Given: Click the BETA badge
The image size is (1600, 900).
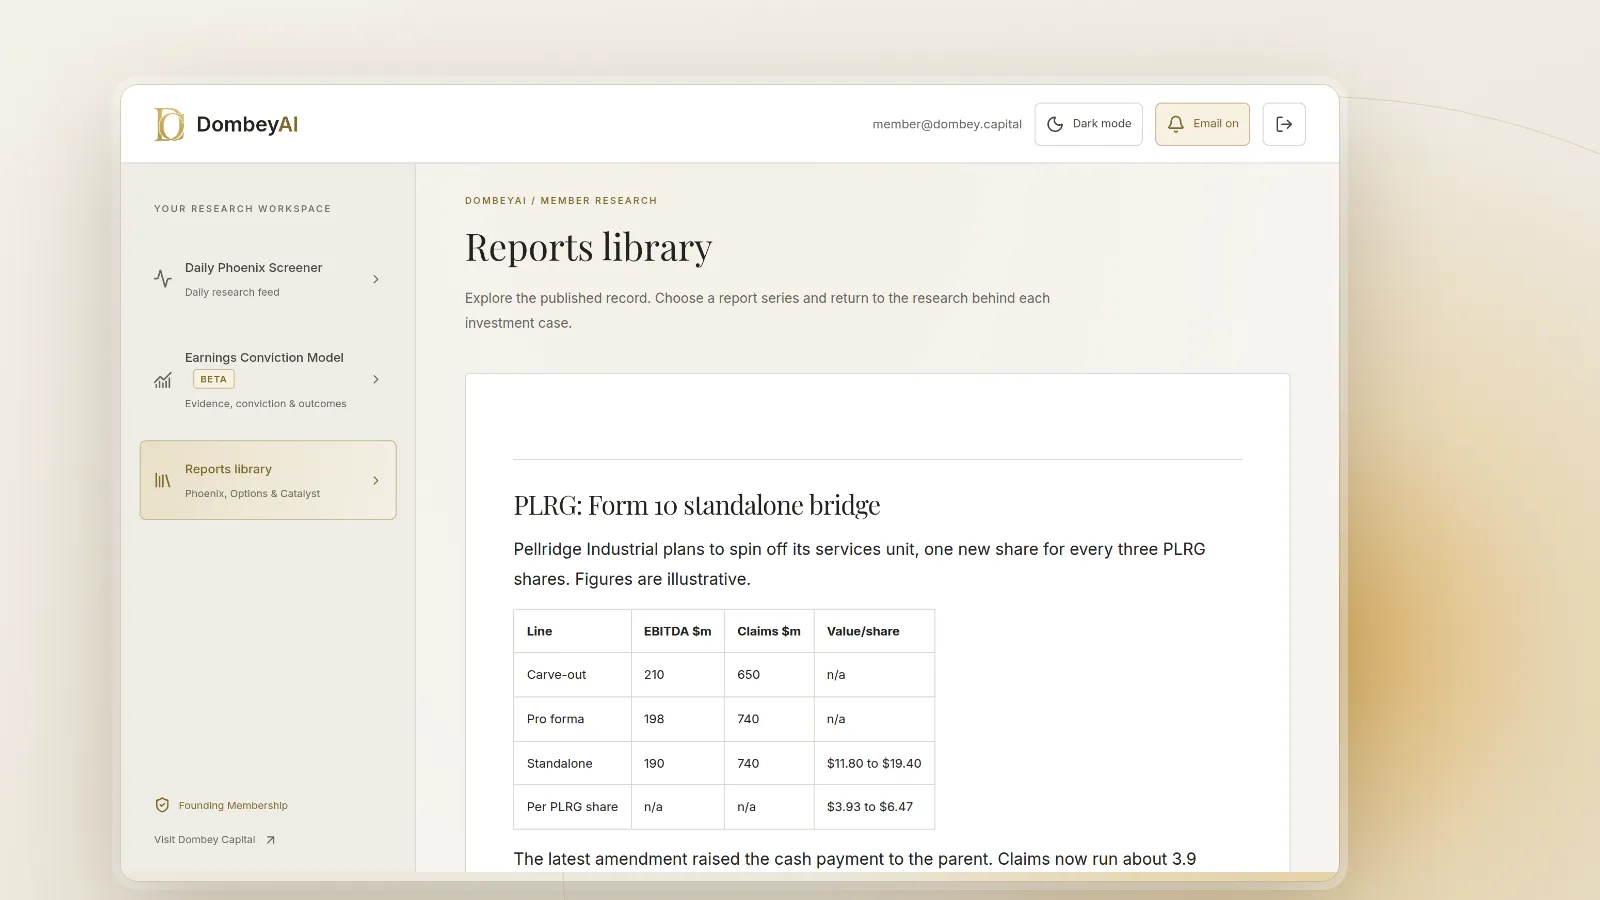Looking at the screenshot, I should point(213,380).
